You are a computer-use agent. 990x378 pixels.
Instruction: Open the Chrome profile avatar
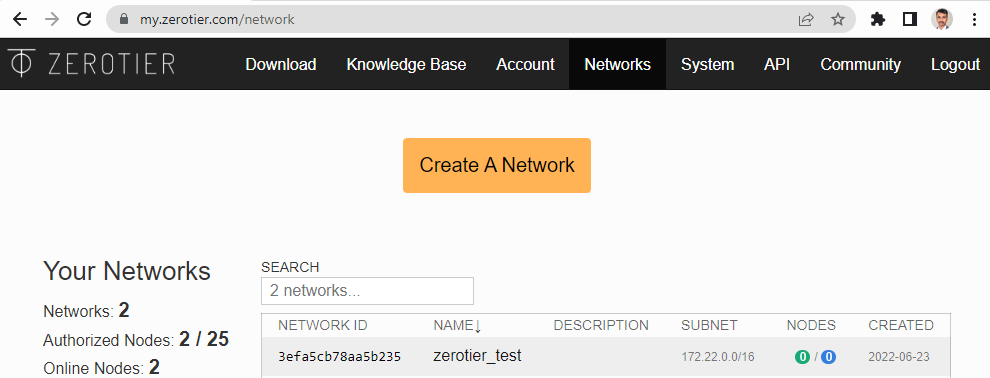click(x=942, y=20)
